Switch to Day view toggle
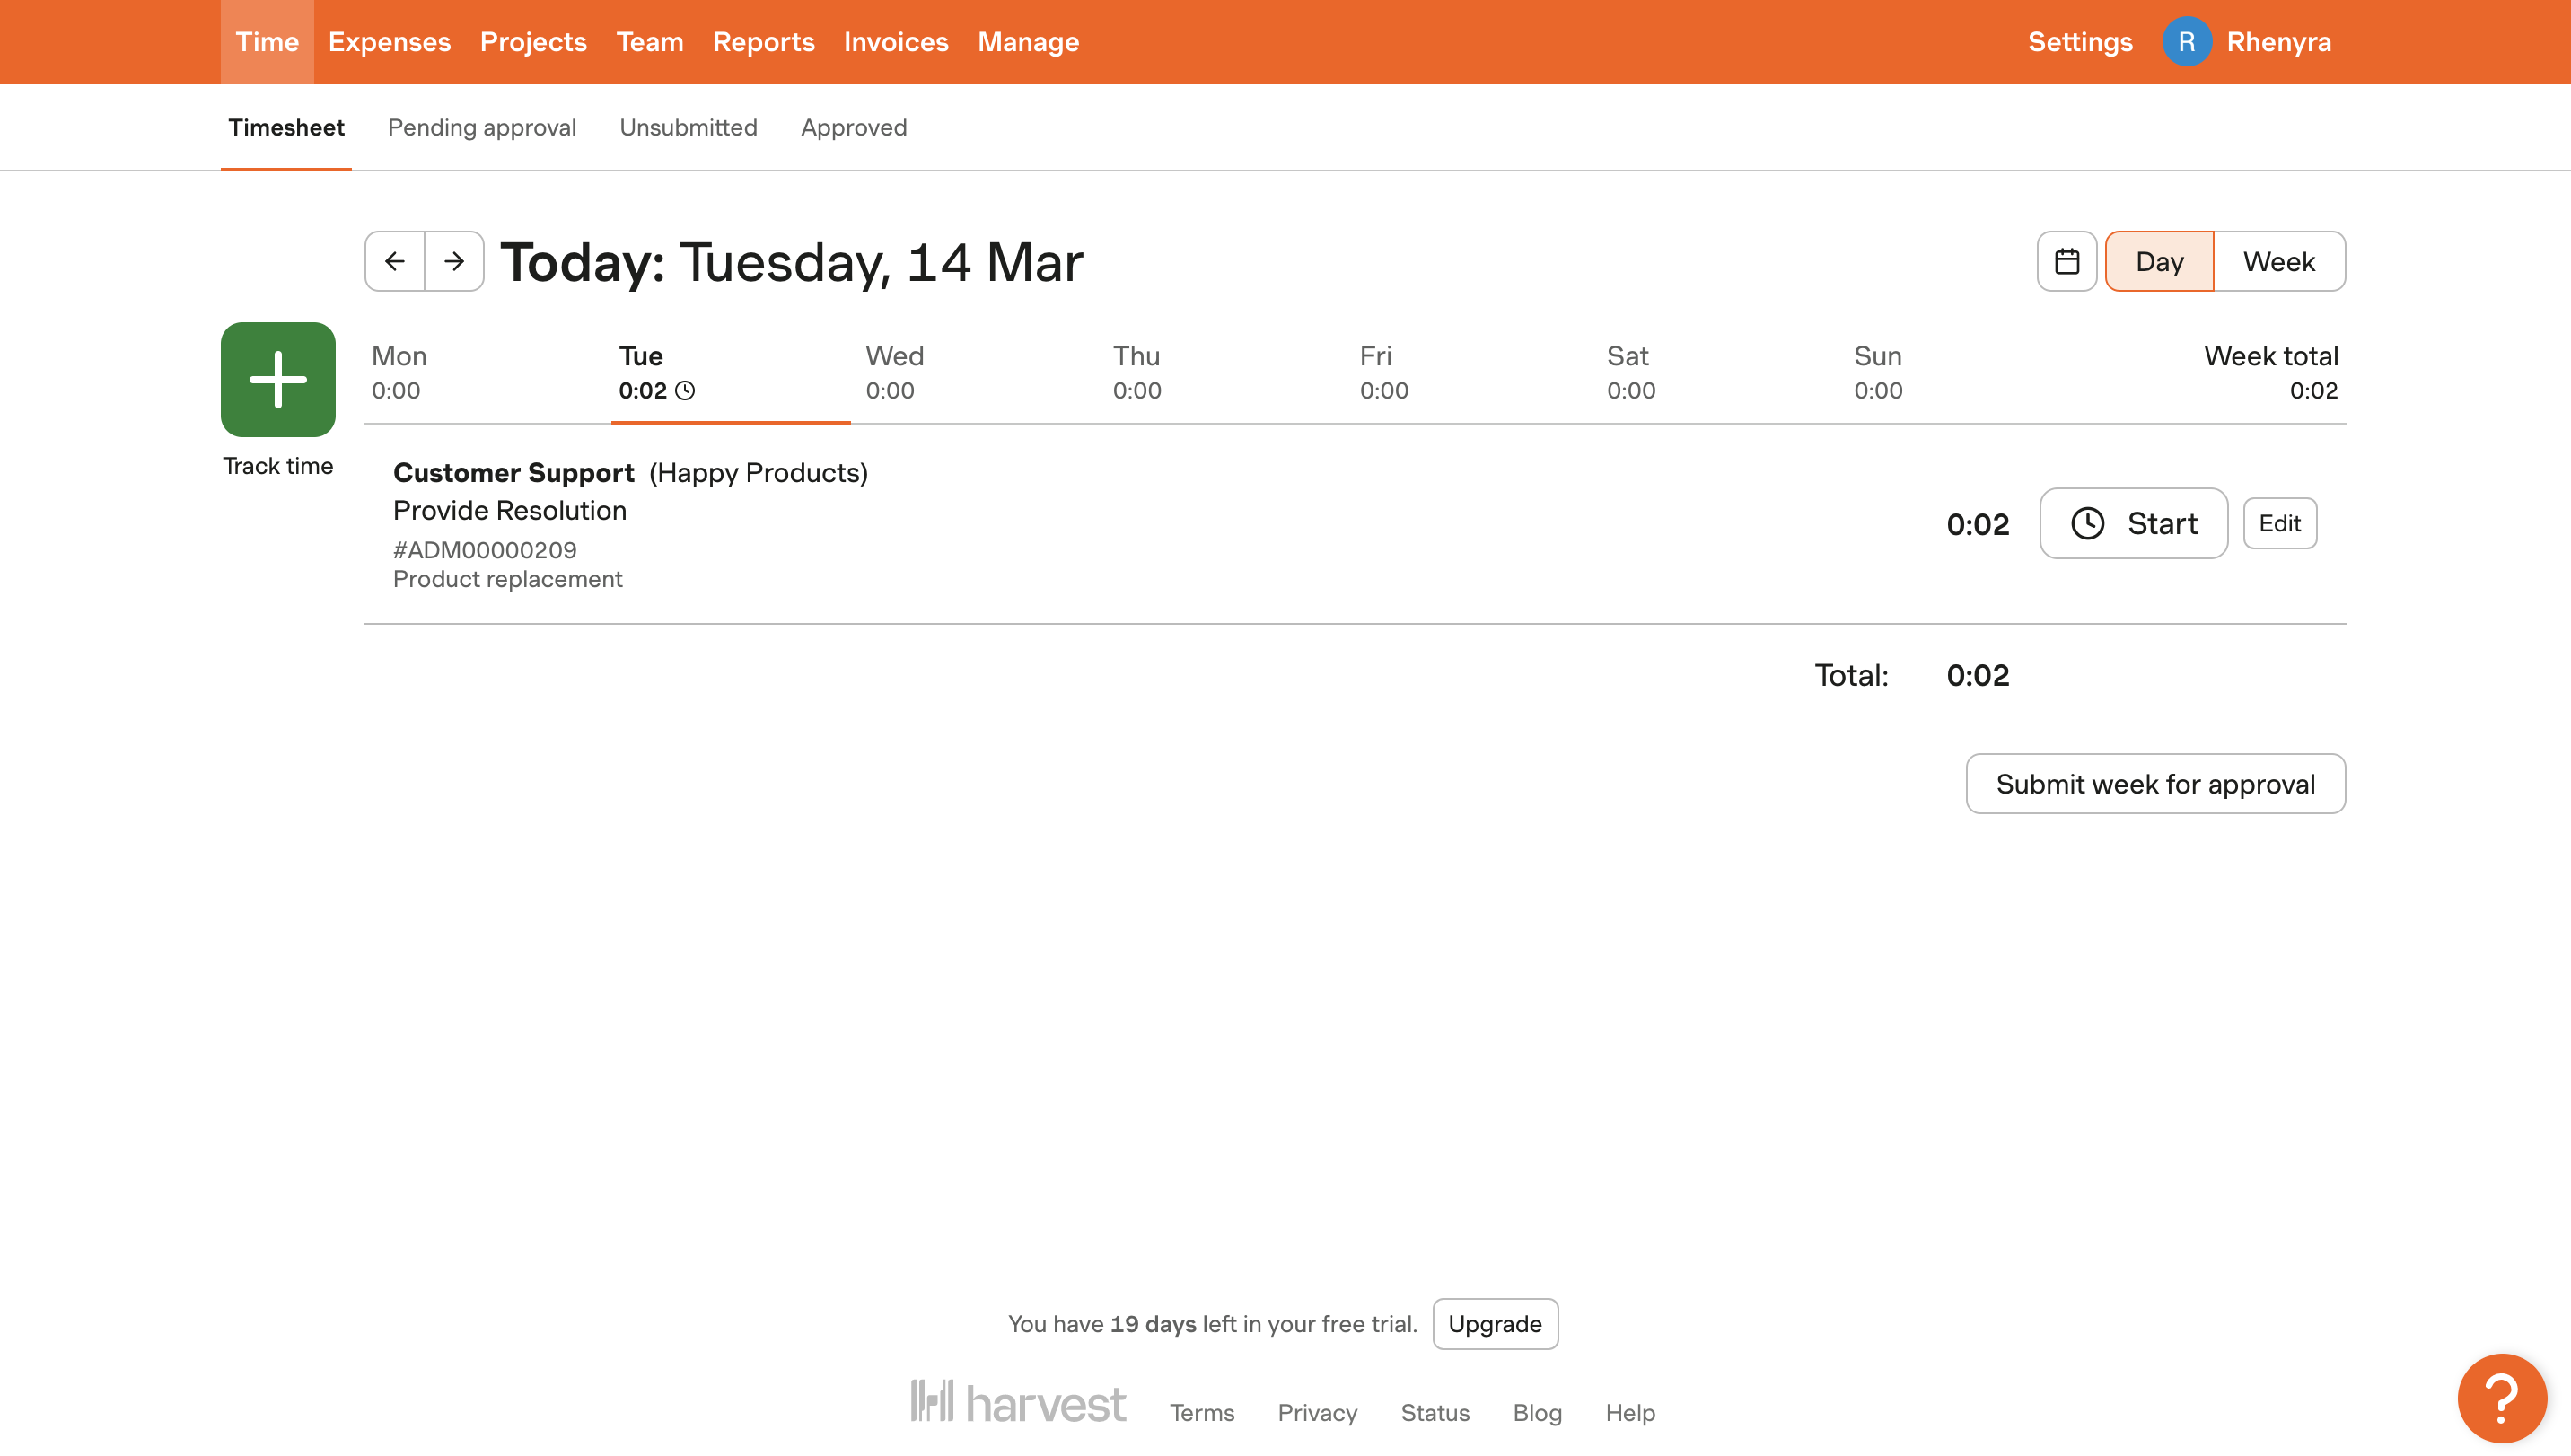This screenshot has height=1456, width=2571. pyautogui.click(x=2160, y=261)
